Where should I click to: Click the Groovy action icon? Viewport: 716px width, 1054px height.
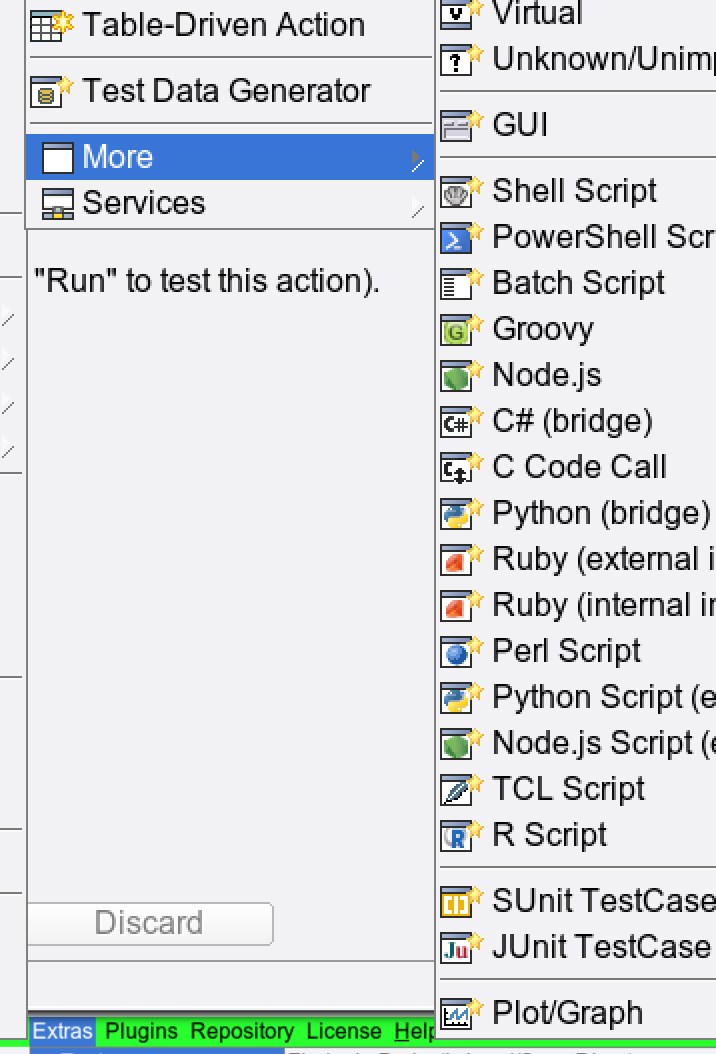(458, 329)
